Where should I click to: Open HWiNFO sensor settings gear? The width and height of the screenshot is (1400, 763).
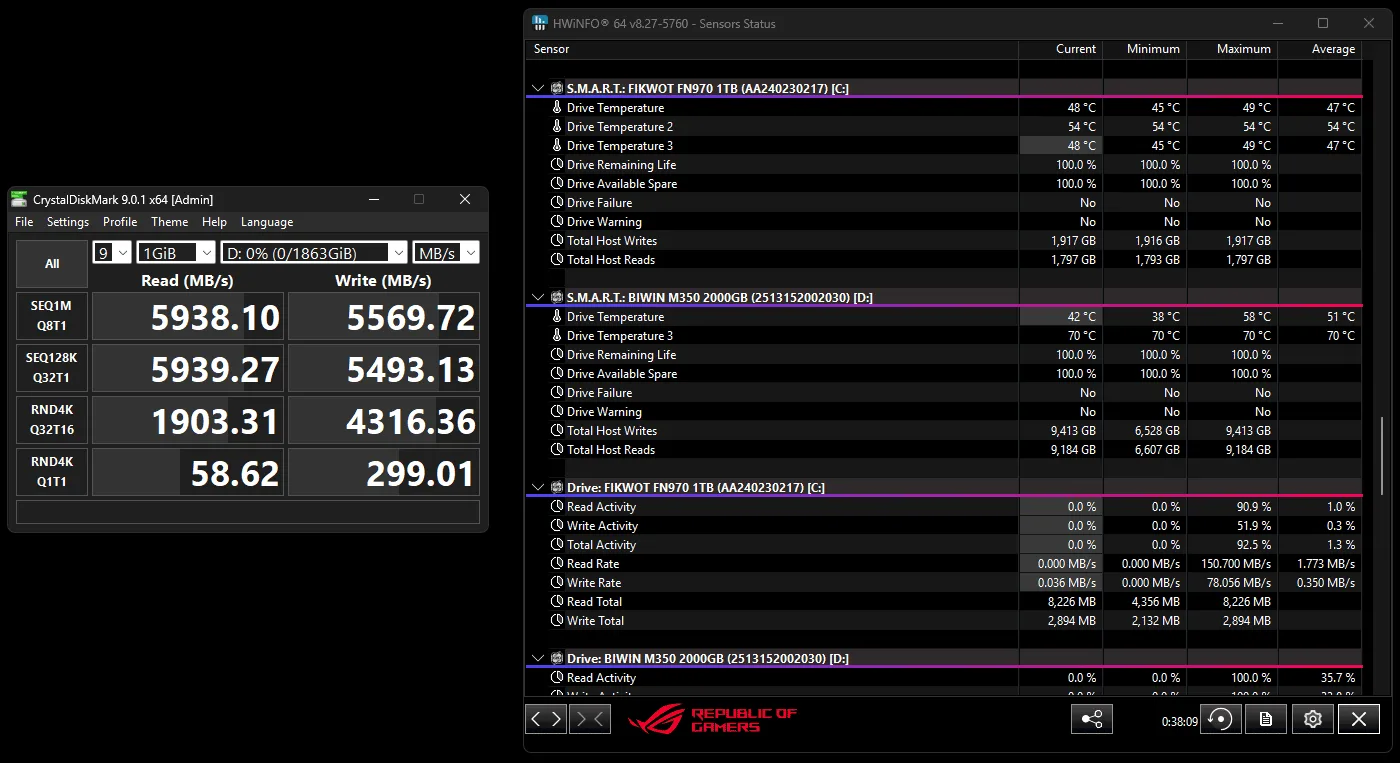point(1313,718)
